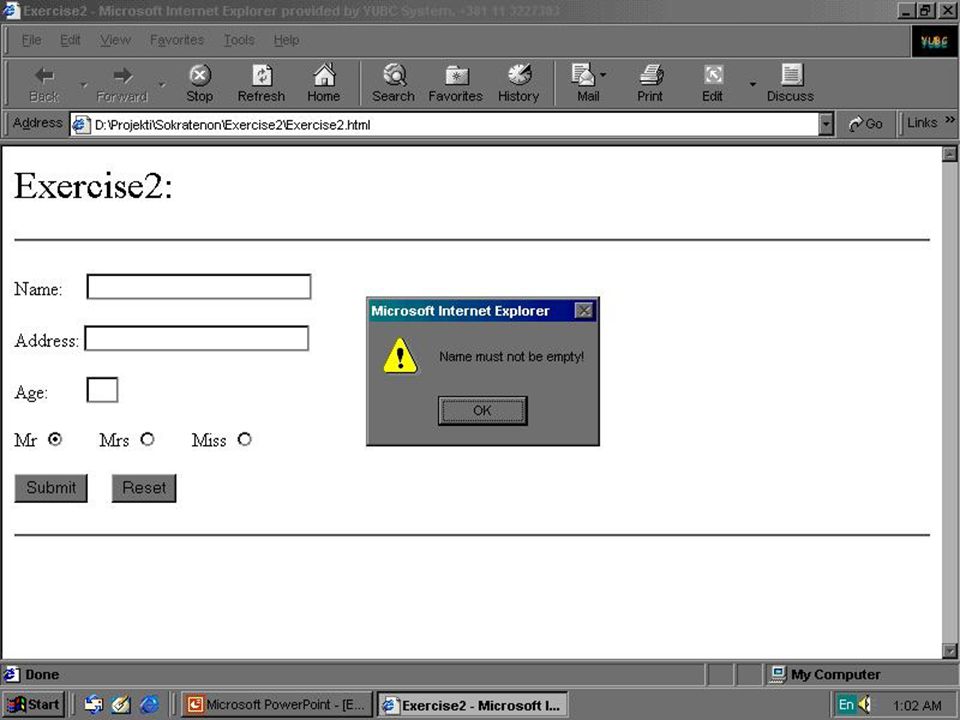Click the Age input field

coord(102,390)
